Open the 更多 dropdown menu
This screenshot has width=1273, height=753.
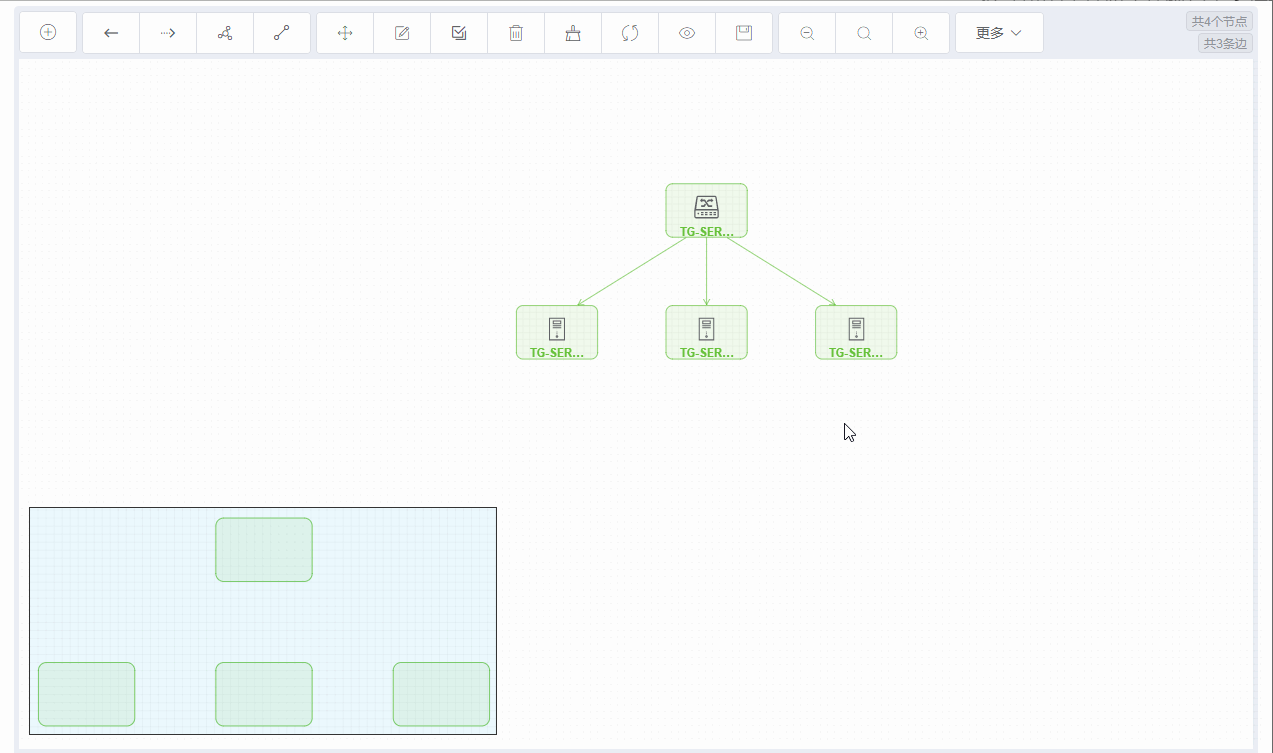999,33
